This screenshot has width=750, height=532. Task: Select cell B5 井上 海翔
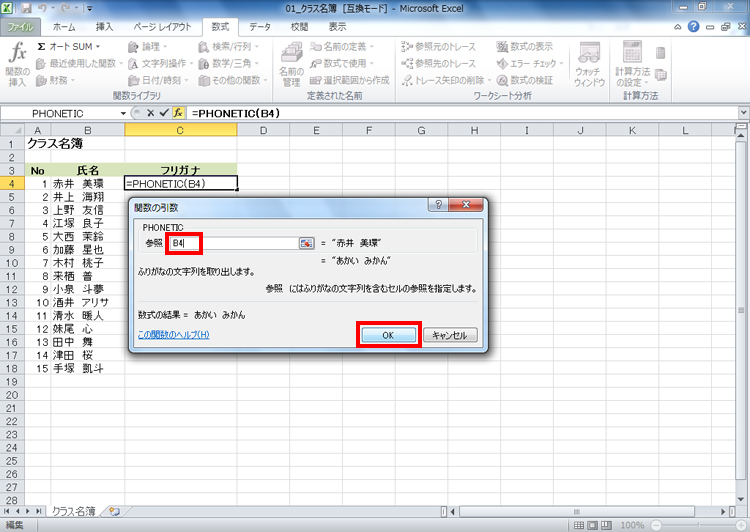(x=88, y=197)
